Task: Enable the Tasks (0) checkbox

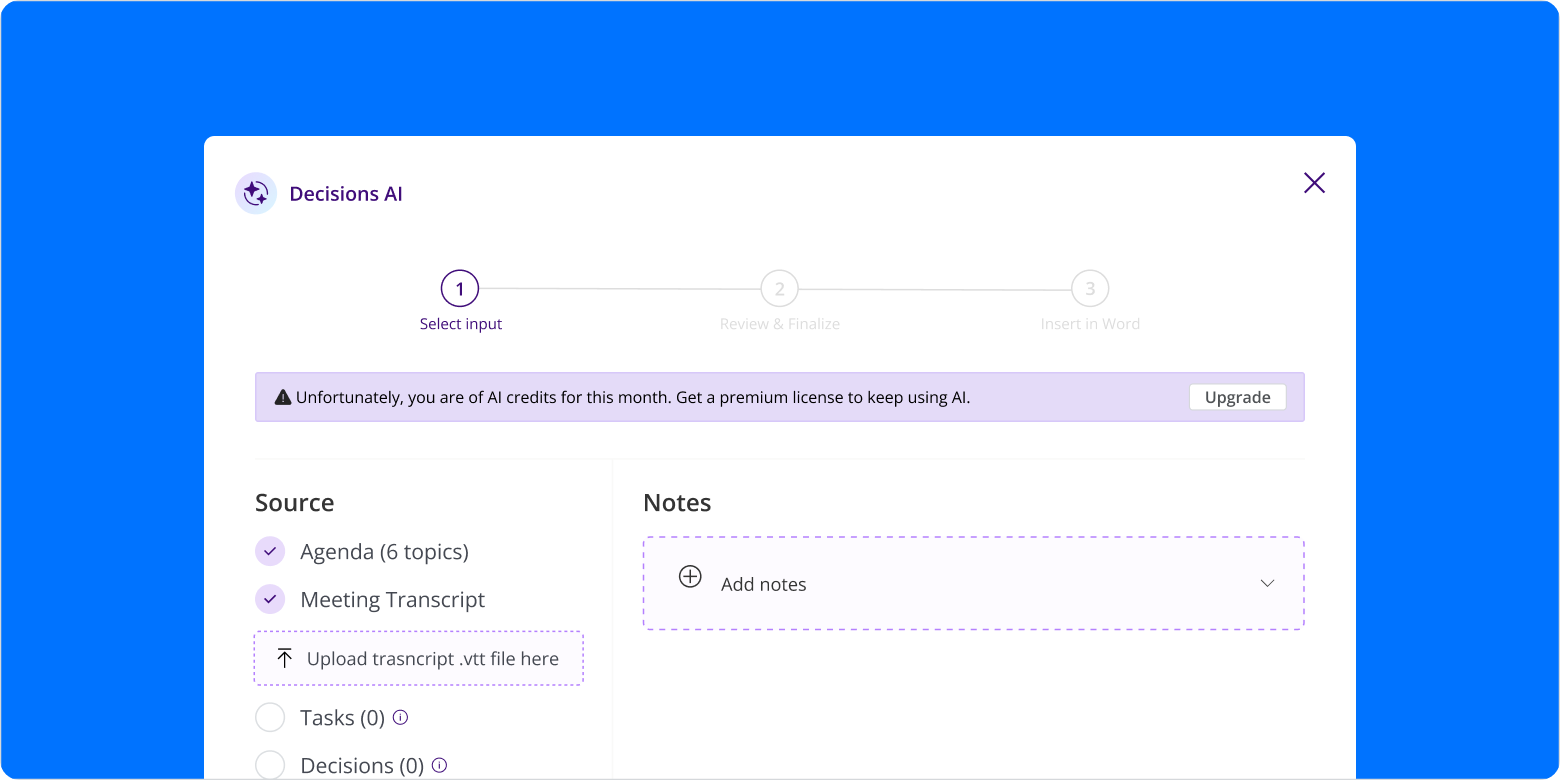Action: tap(270, 717)
